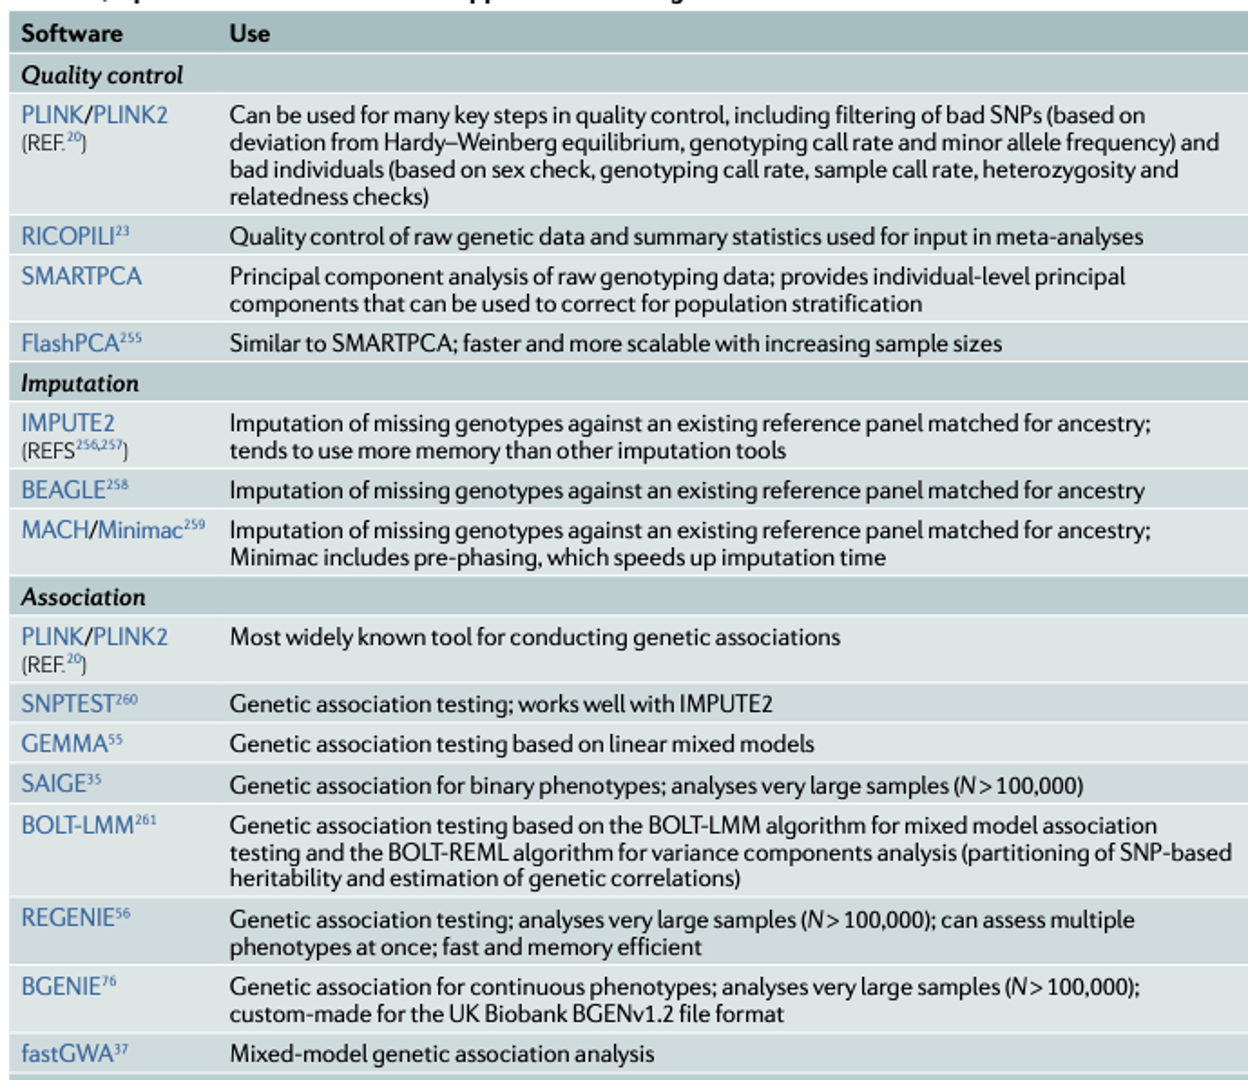The width and height of the screenshot is (1248, 1080).
Task: Click the BEAGLE software link
Action: [x=63, y=490]
